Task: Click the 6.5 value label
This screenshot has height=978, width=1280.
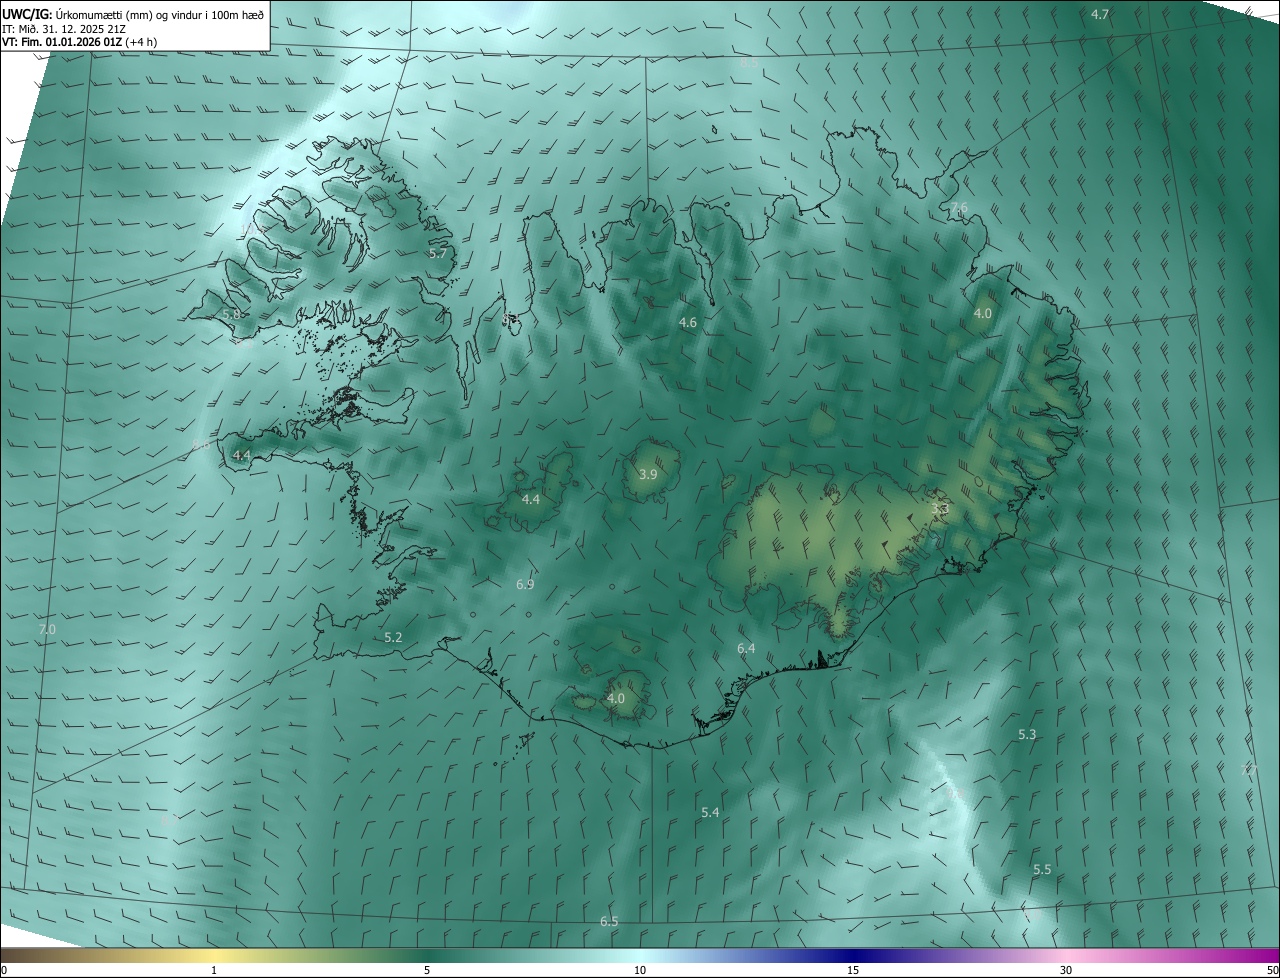Action: [609, 920]
